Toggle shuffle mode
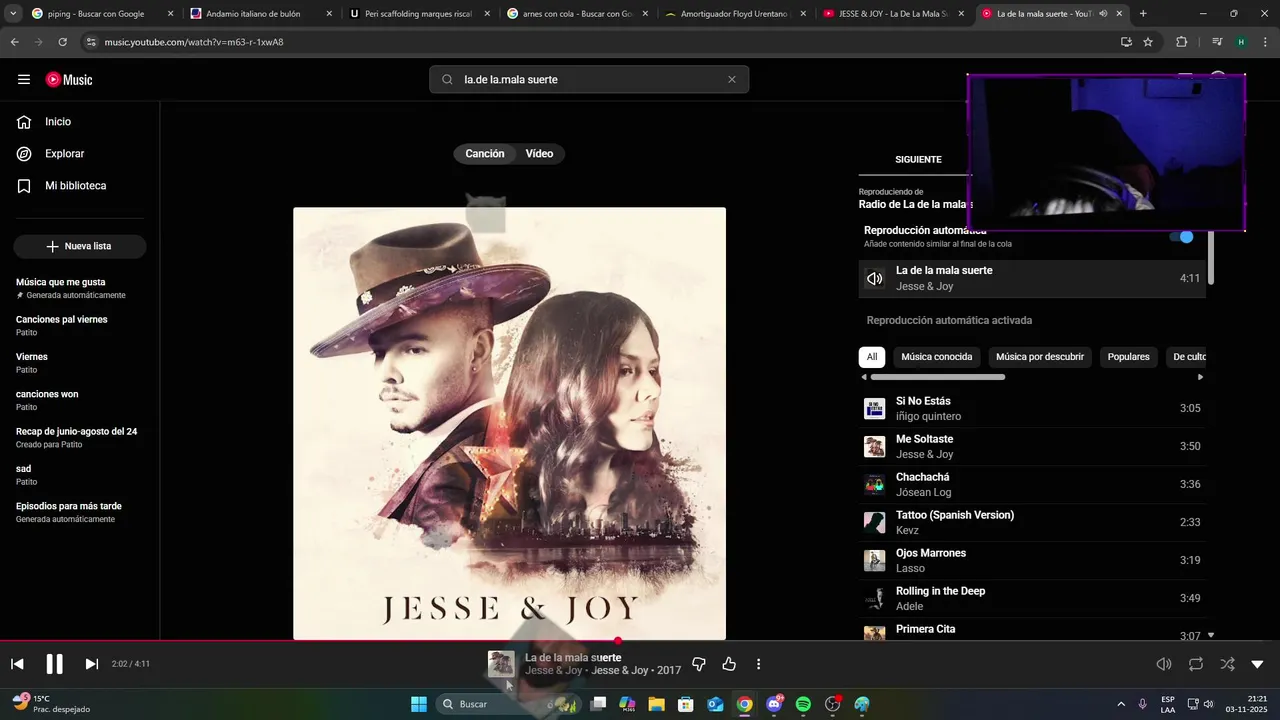 click(1227, 664)
